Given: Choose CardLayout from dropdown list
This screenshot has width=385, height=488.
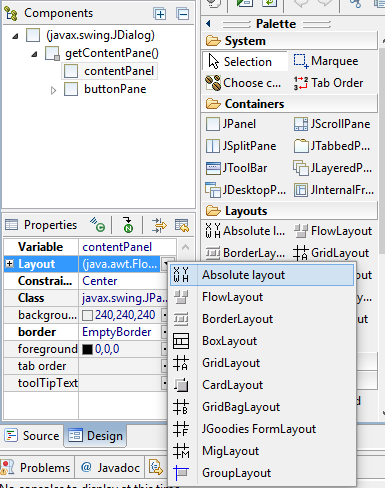Looking at the screenshot, I should click(262, 385).
